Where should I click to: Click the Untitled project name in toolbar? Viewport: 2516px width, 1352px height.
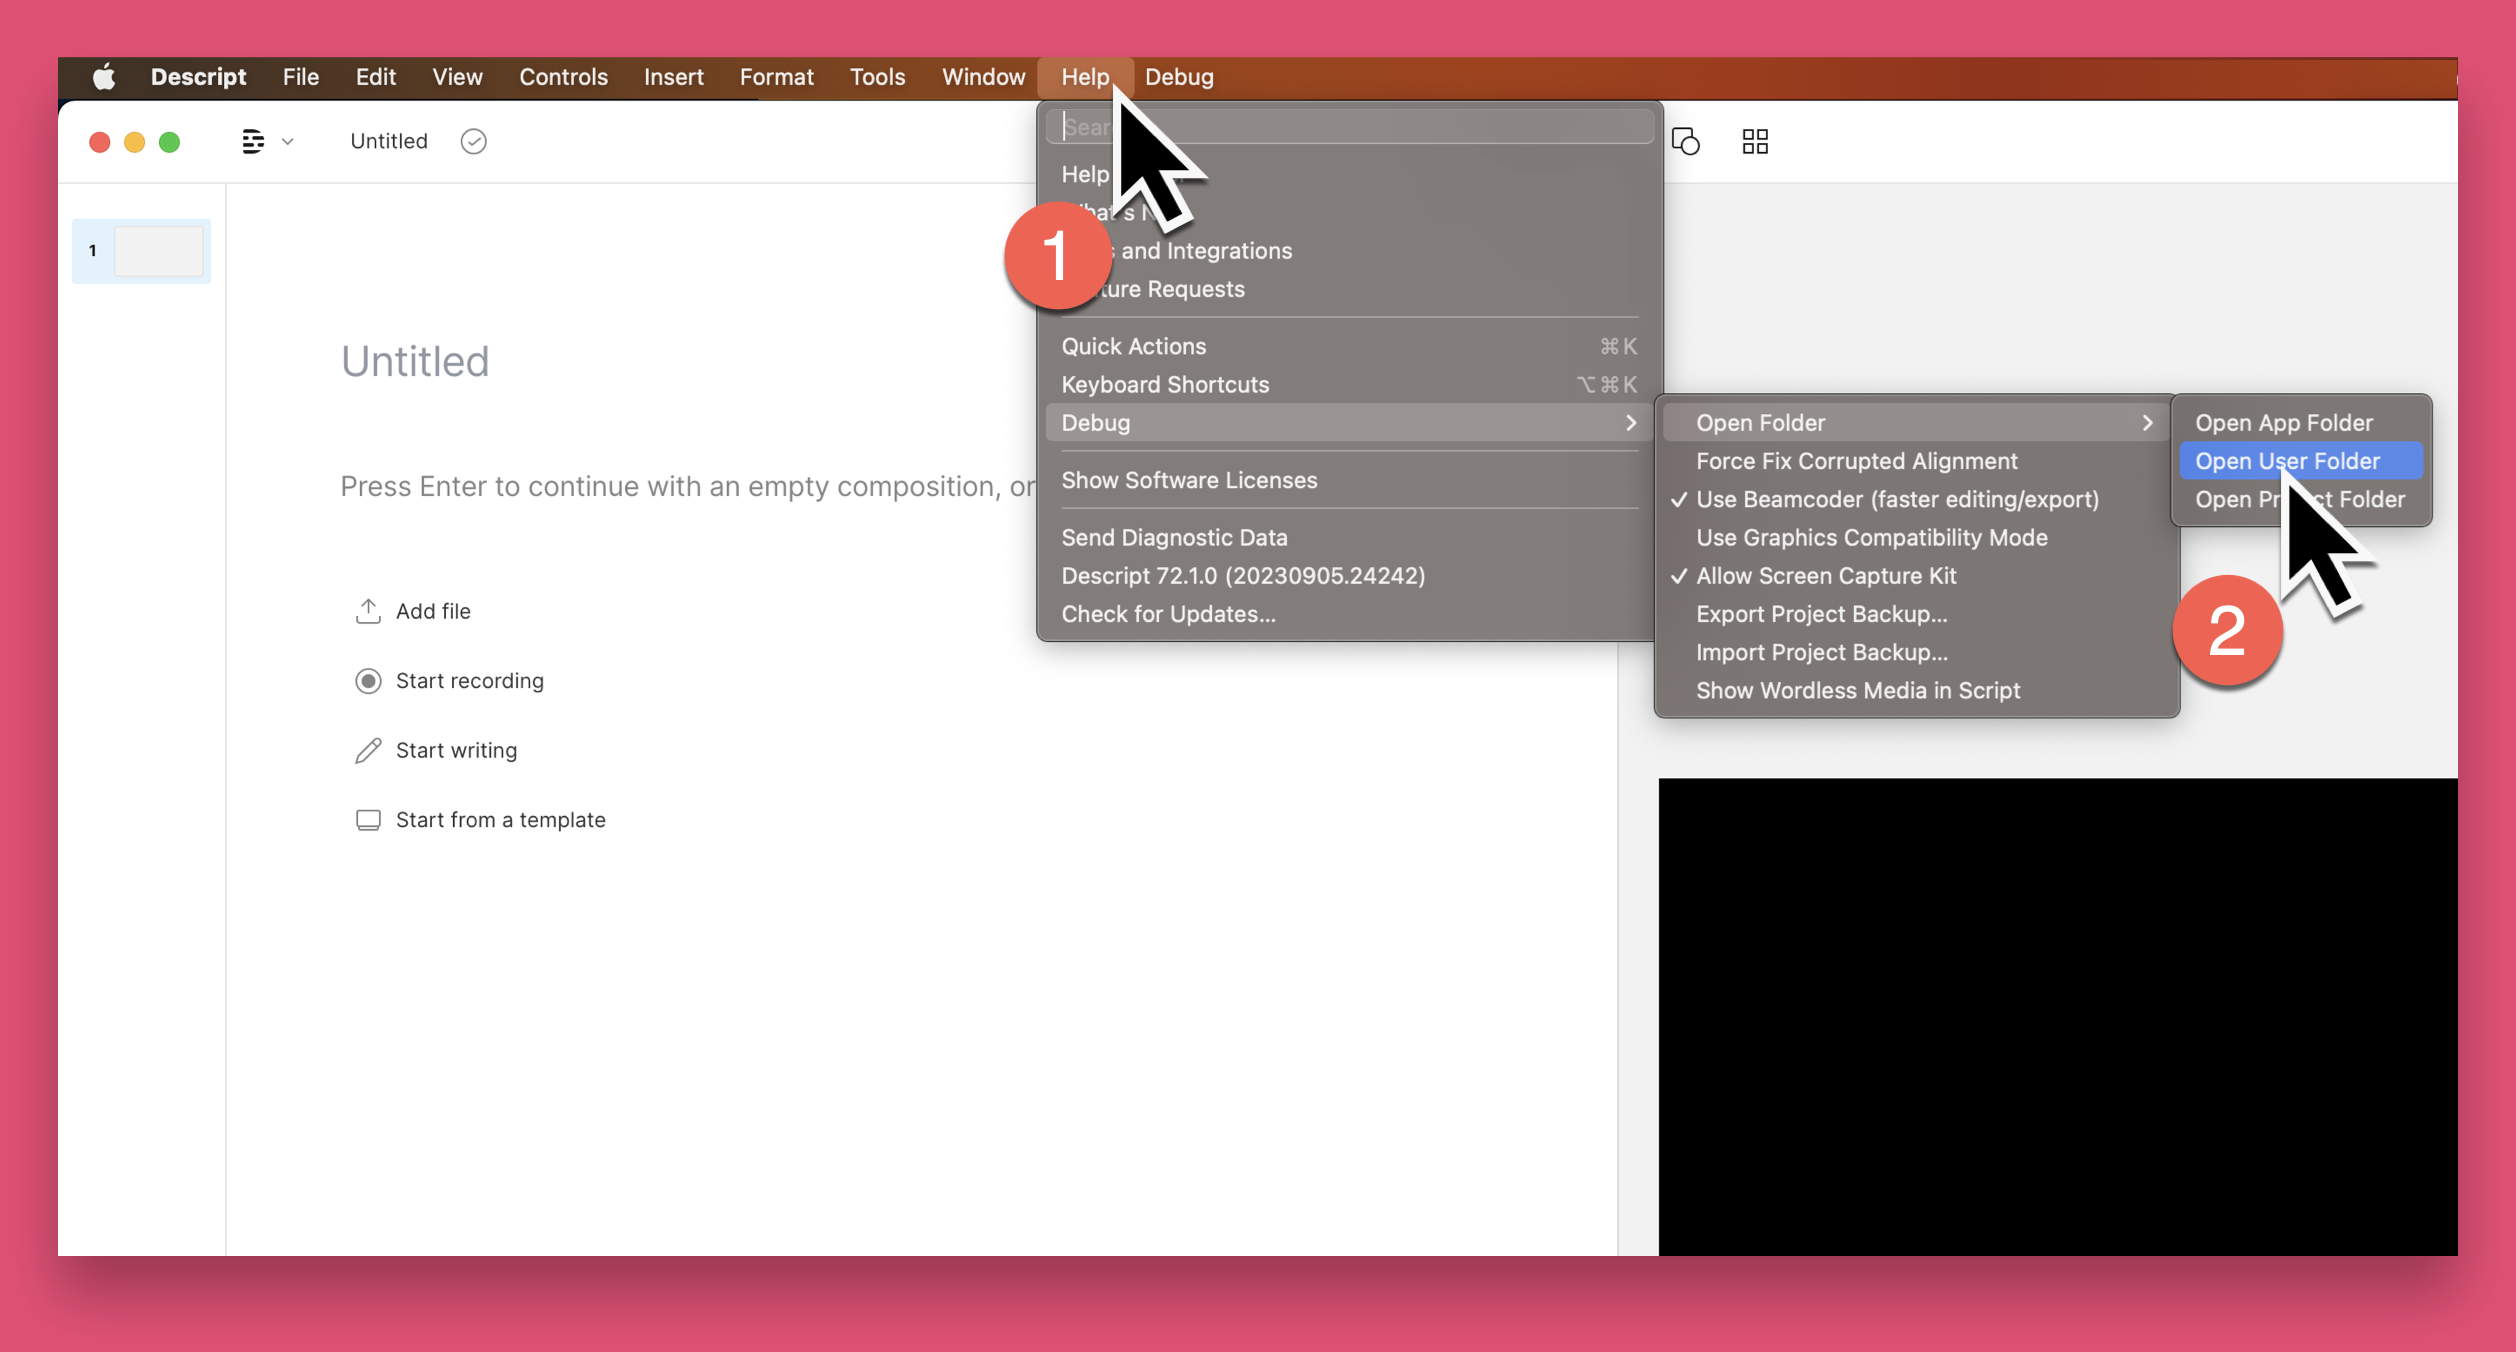click(x=389, y=141)
